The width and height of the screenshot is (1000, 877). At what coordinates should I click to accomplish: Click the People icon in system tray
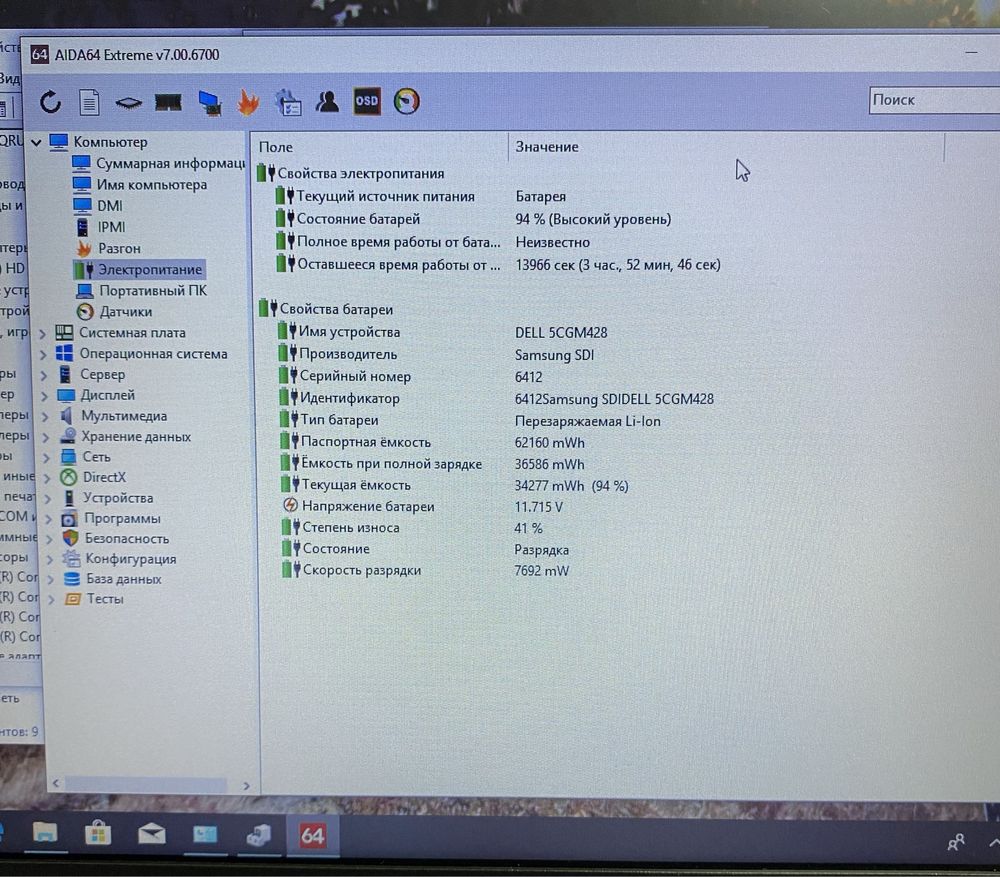tap(956, 843)
